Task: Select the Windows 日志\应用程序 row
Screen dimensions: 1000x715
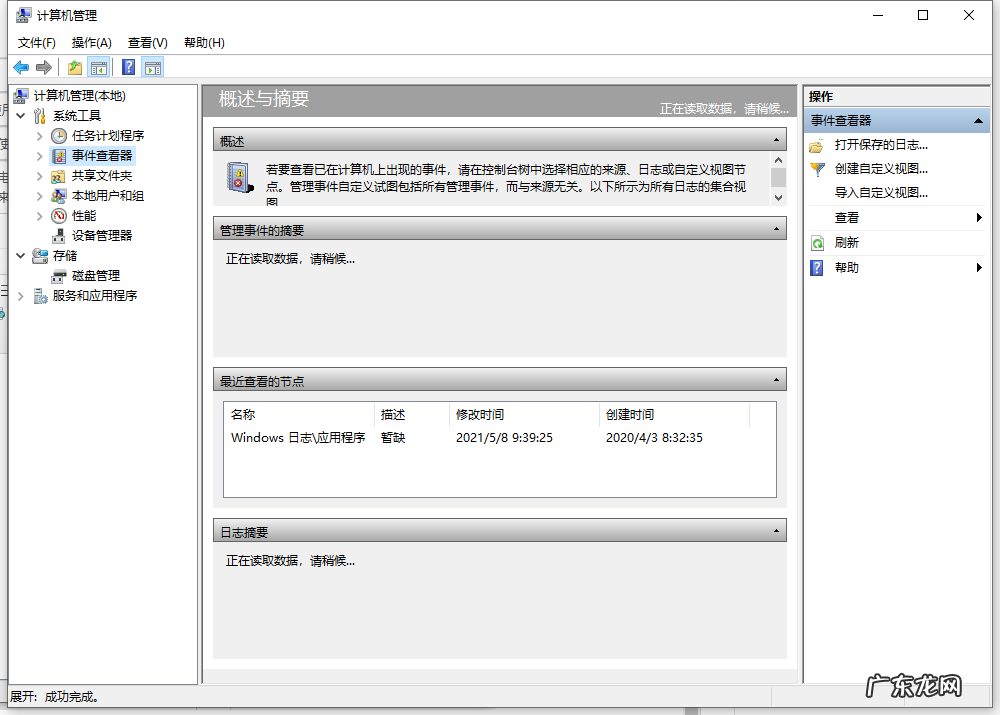Action: [x=300, y=437]
